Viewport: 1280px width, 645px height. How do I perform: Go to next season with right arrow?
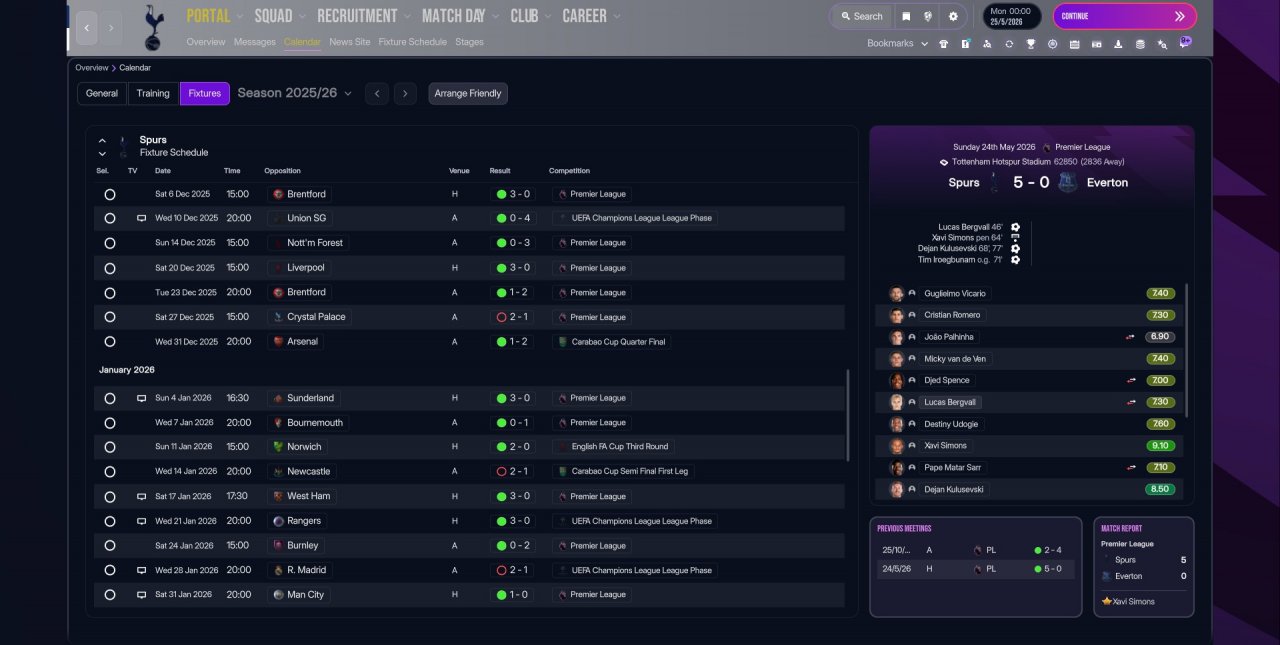pos(405,94)
